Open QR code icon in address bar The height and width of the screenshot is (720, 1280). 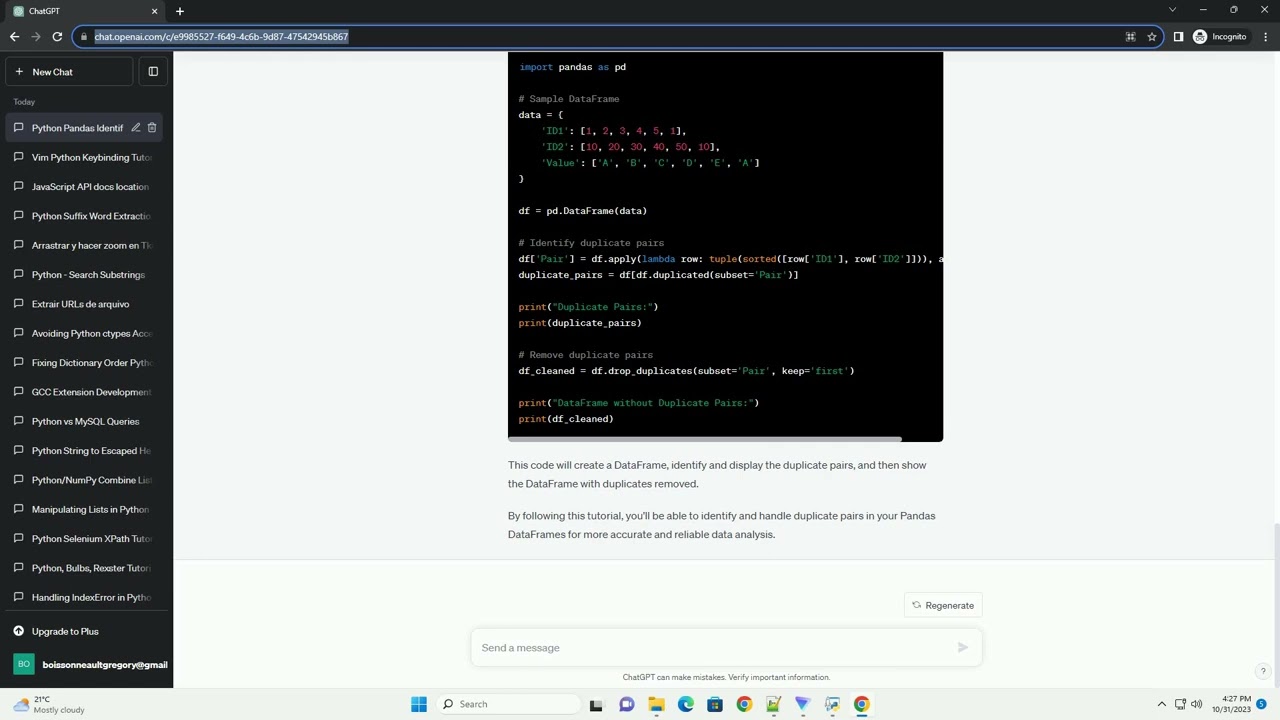pos(1130,37)
